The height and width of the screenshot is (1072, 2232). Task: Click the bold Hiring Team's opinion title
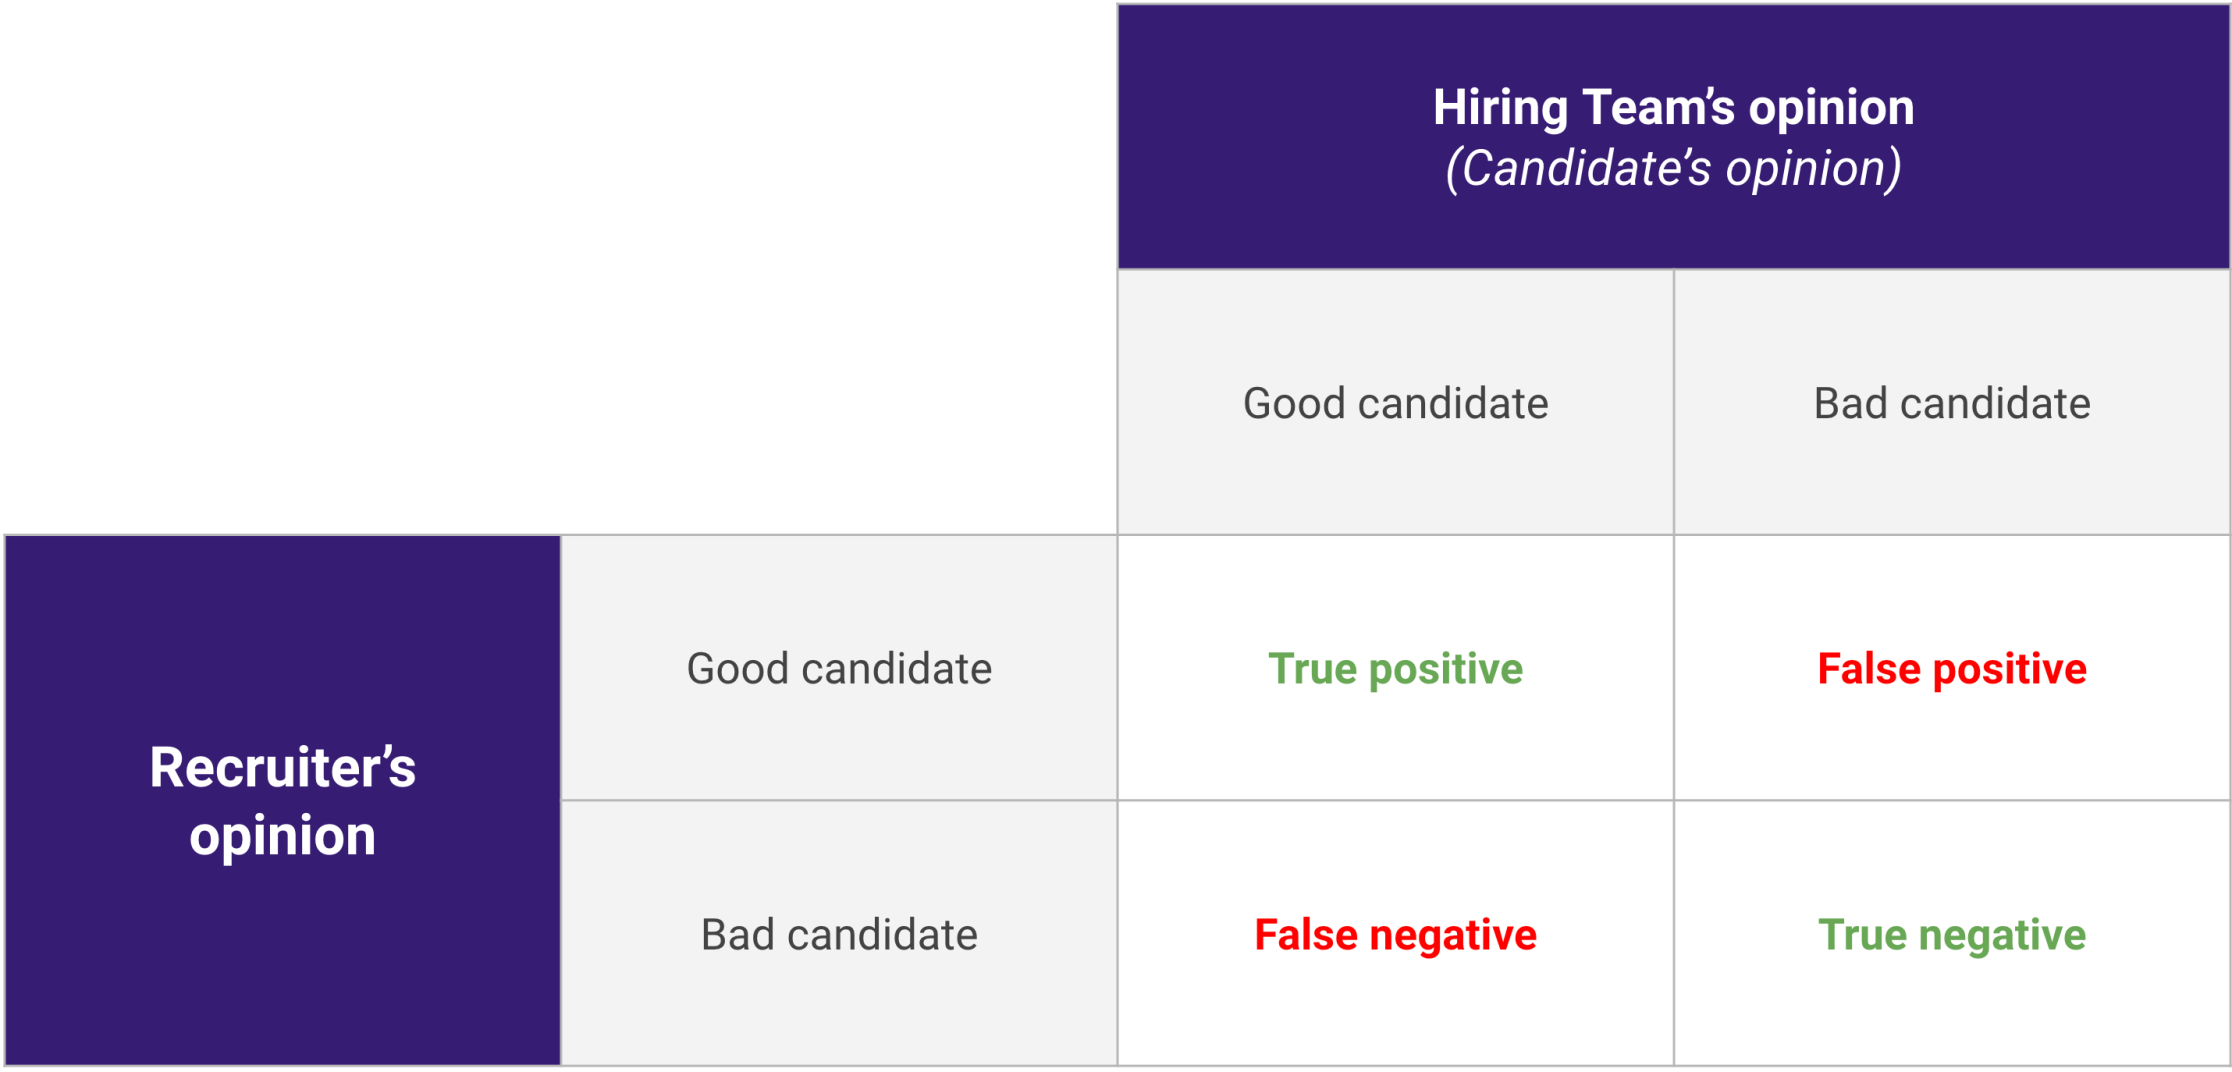pyautogui.click(x=1673, y=108)
